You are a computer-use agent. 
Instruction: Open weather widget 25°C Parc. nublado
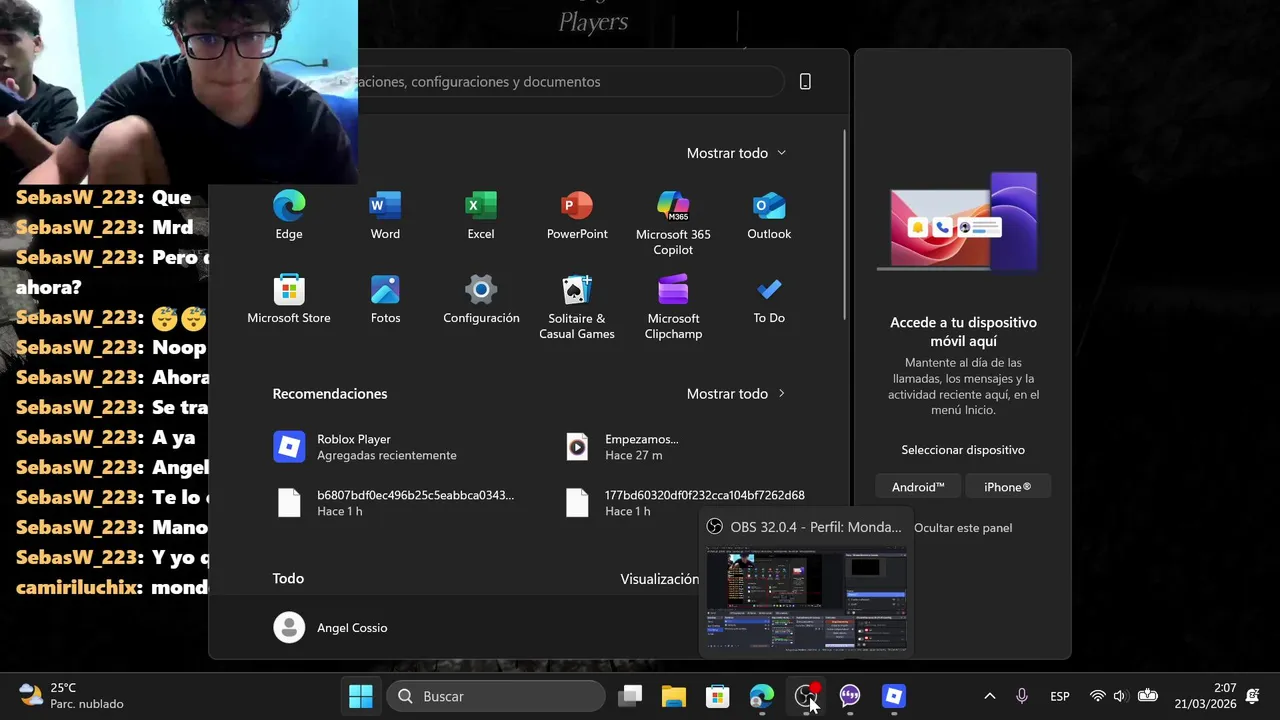click(x=72, y=696)
